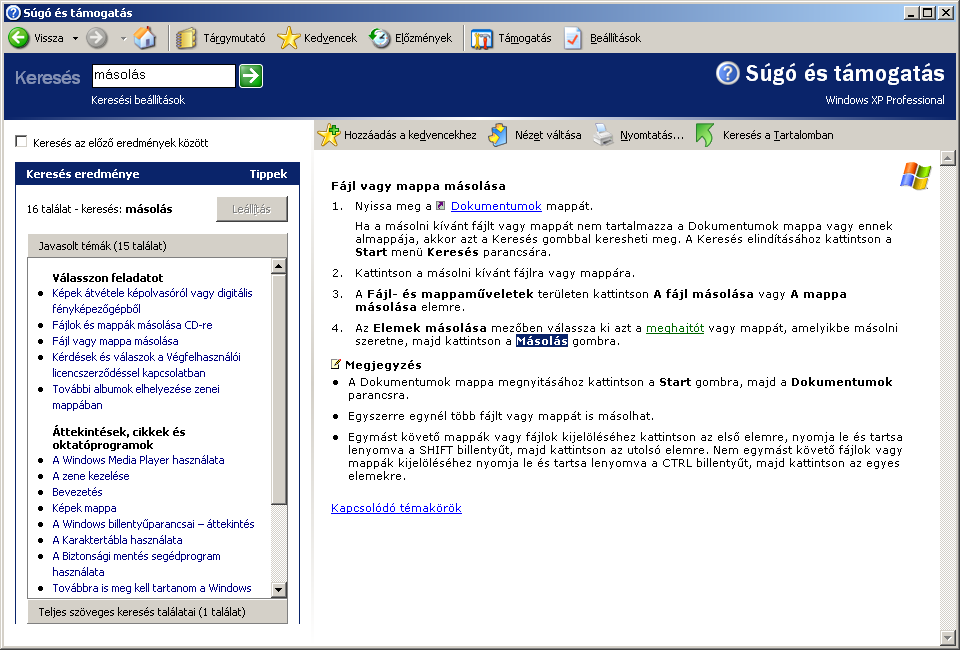Click the Előzmények toolbar label
The width and height of the screenshot is (960, 650).
[424, 38]
